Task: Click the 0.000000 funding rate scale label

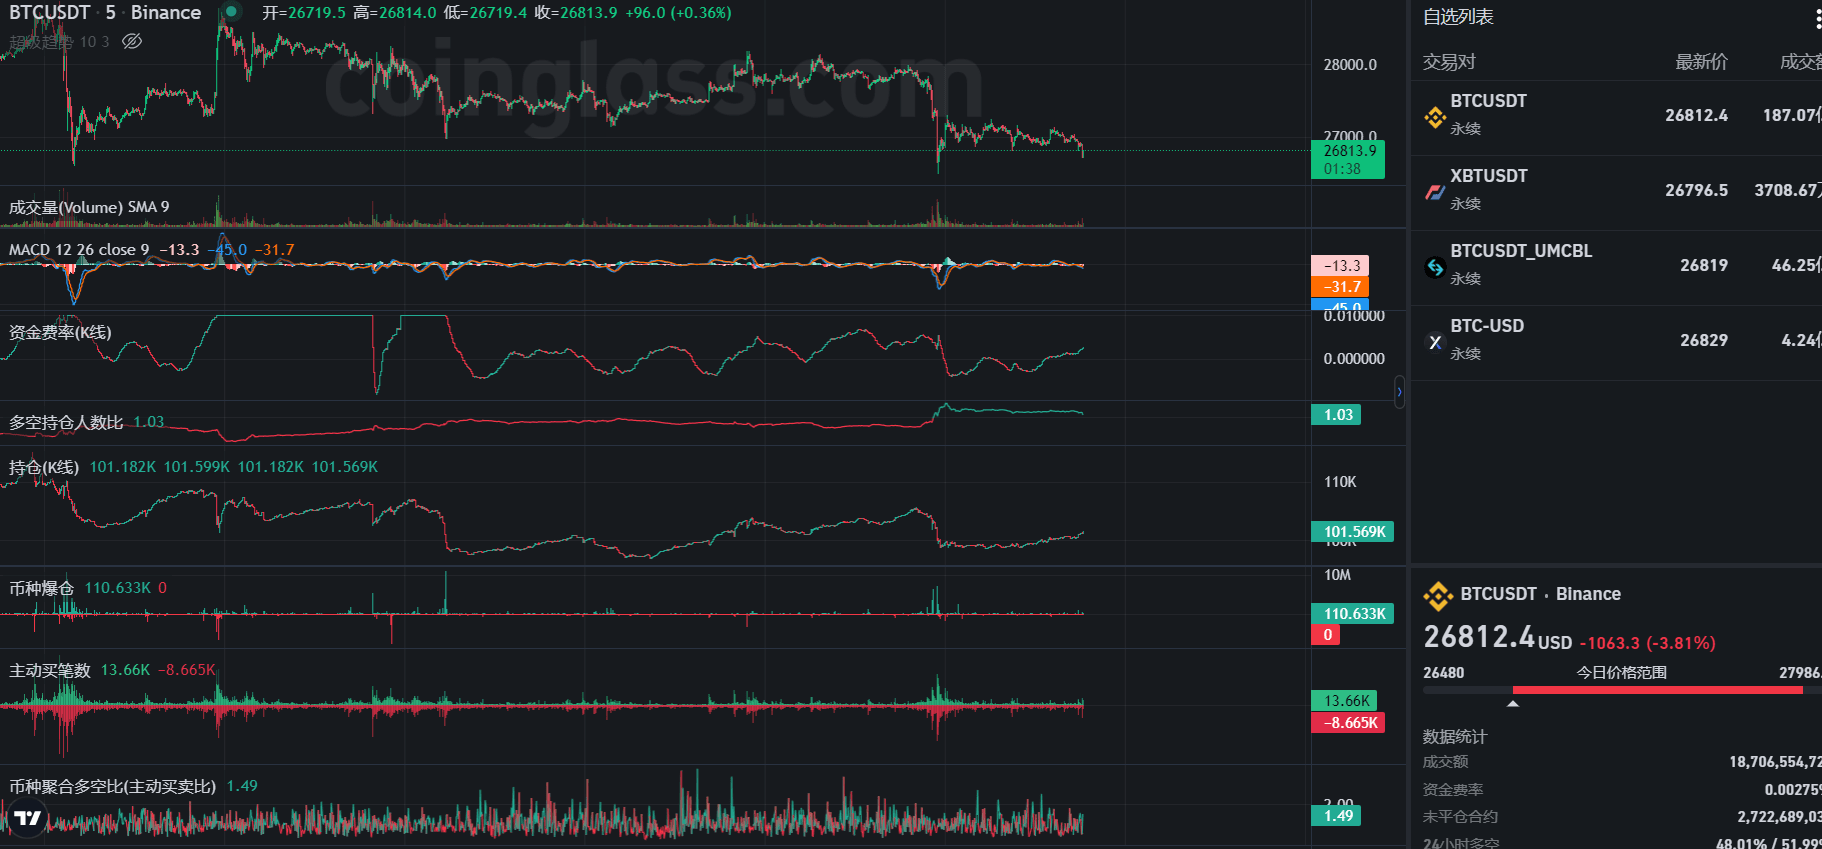Action: (x=1354, y=359)
